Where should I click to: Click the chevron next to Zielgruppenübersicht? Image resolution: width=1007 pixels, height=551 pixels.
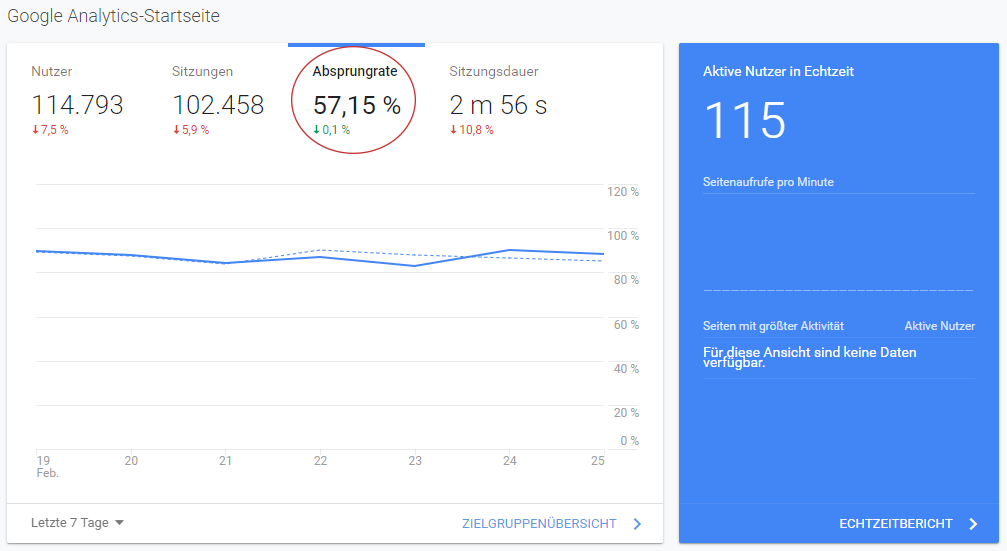tap(637, 524)
